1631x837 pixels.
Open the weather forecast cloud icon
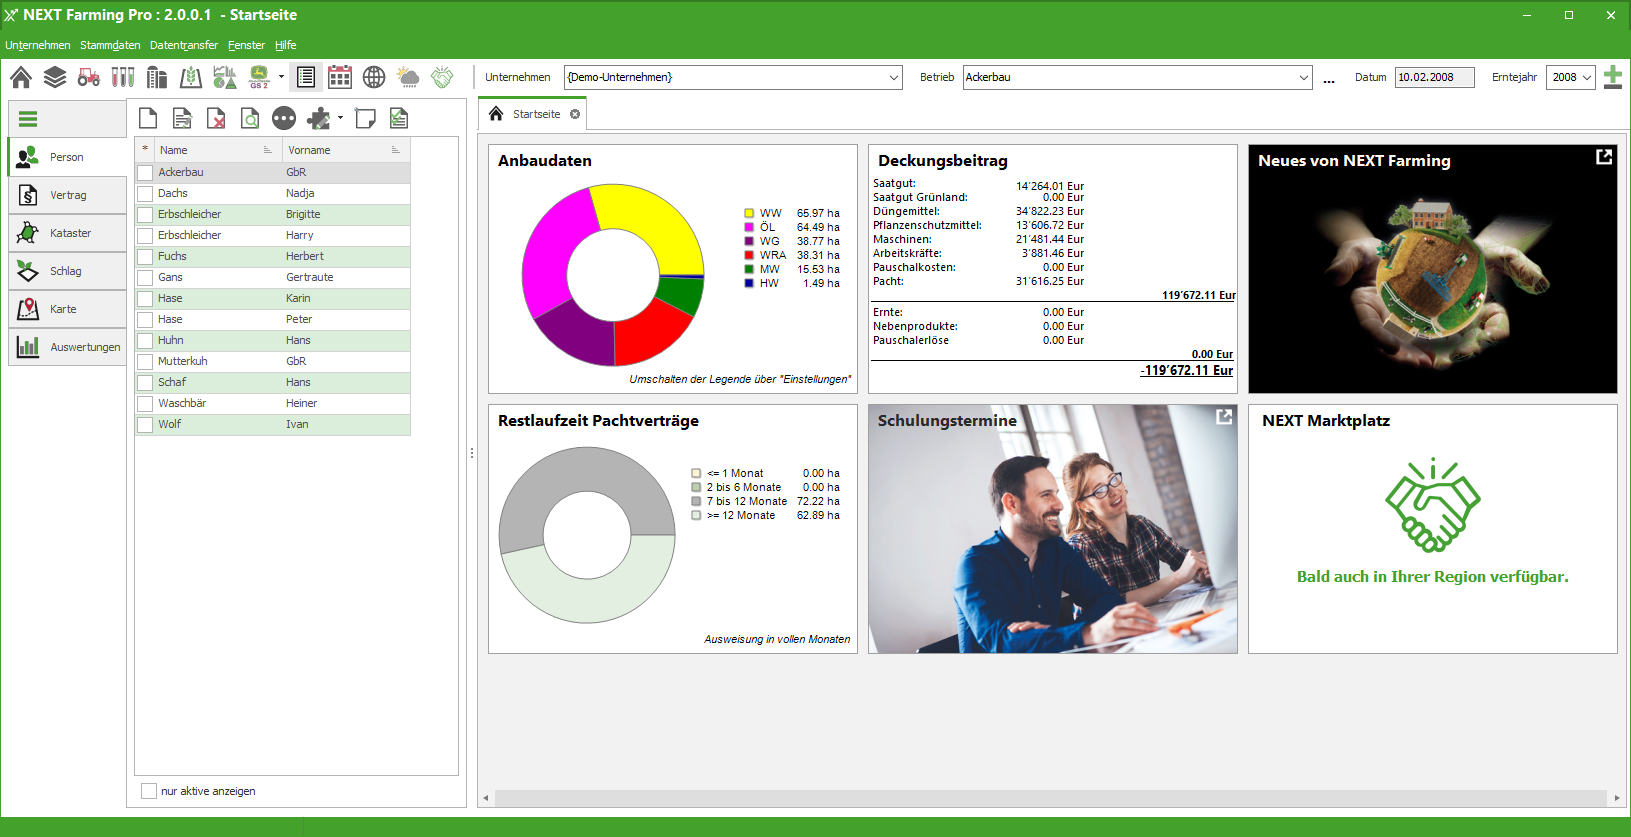click(408, 77)
